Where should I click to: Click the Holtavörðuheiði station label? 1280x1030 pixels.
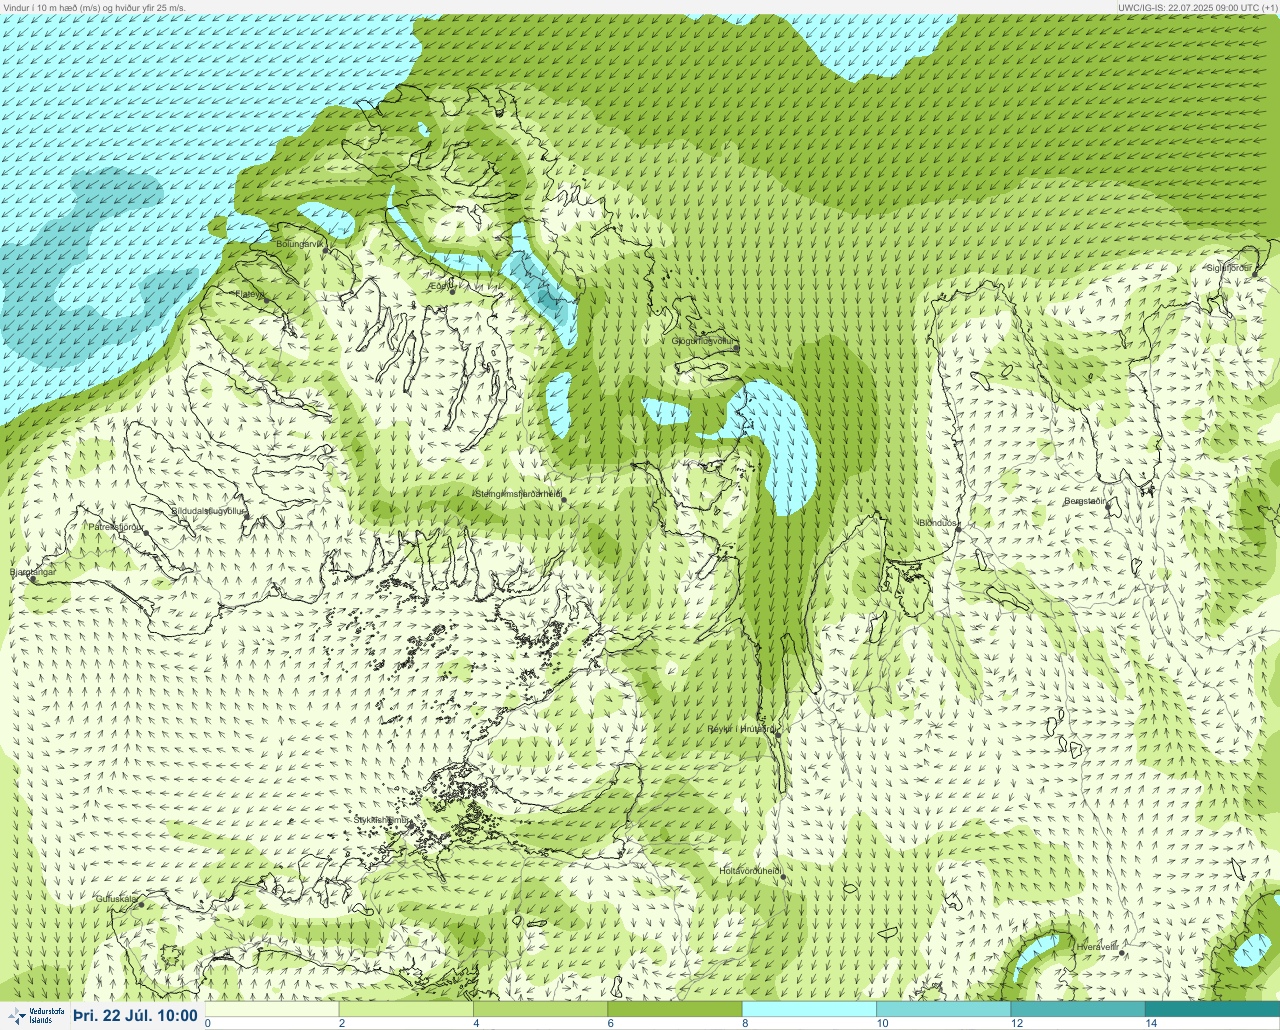tap(750, 871)
